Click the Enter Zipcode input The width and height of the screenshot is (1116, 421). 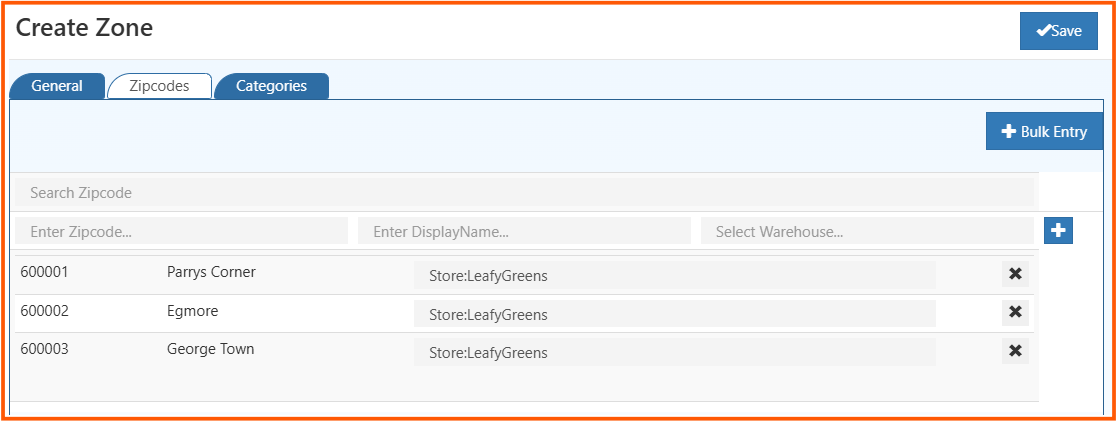tap(181, 231)
